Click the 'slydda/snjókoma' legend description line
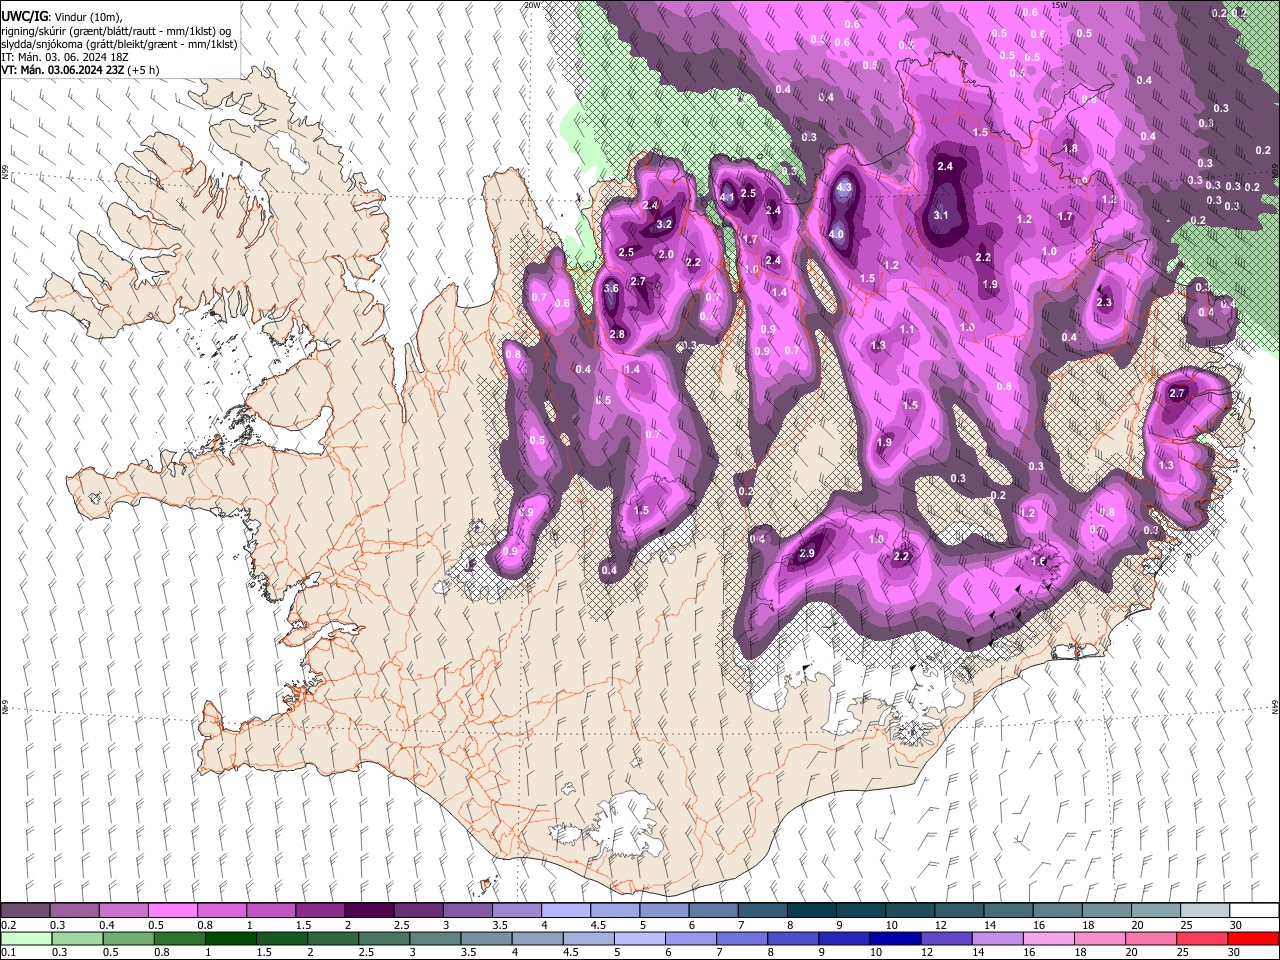Image resolution: width=1280 pixels, height=960 pixels. click(119, 44)
